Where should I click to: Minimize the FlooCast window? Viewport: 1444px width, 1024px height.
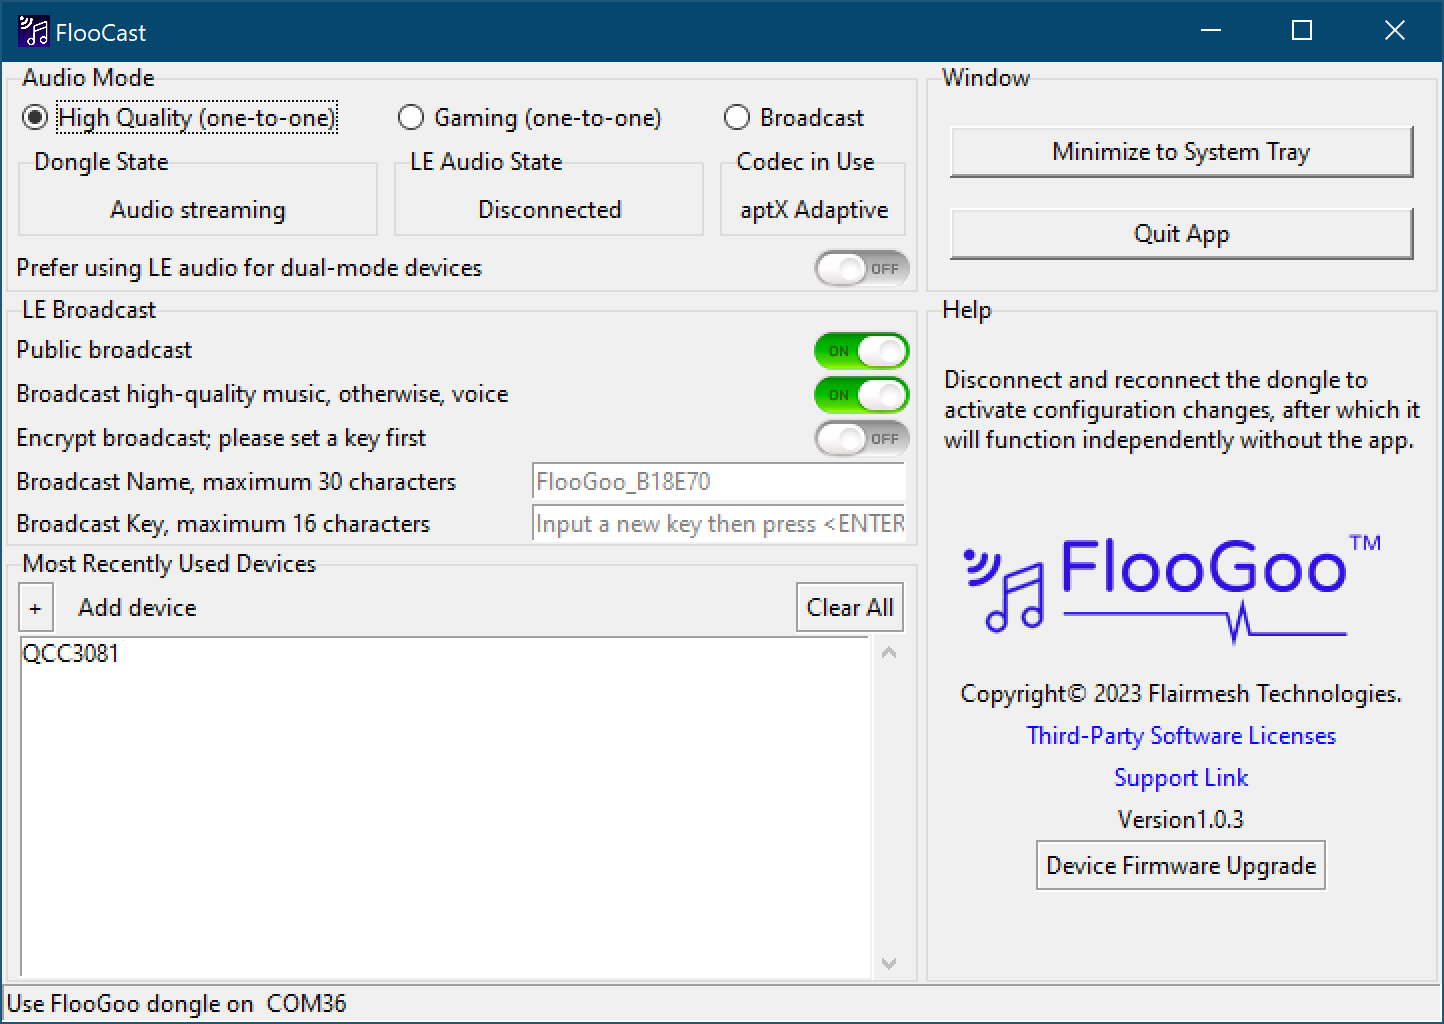tap(1211, 32)
